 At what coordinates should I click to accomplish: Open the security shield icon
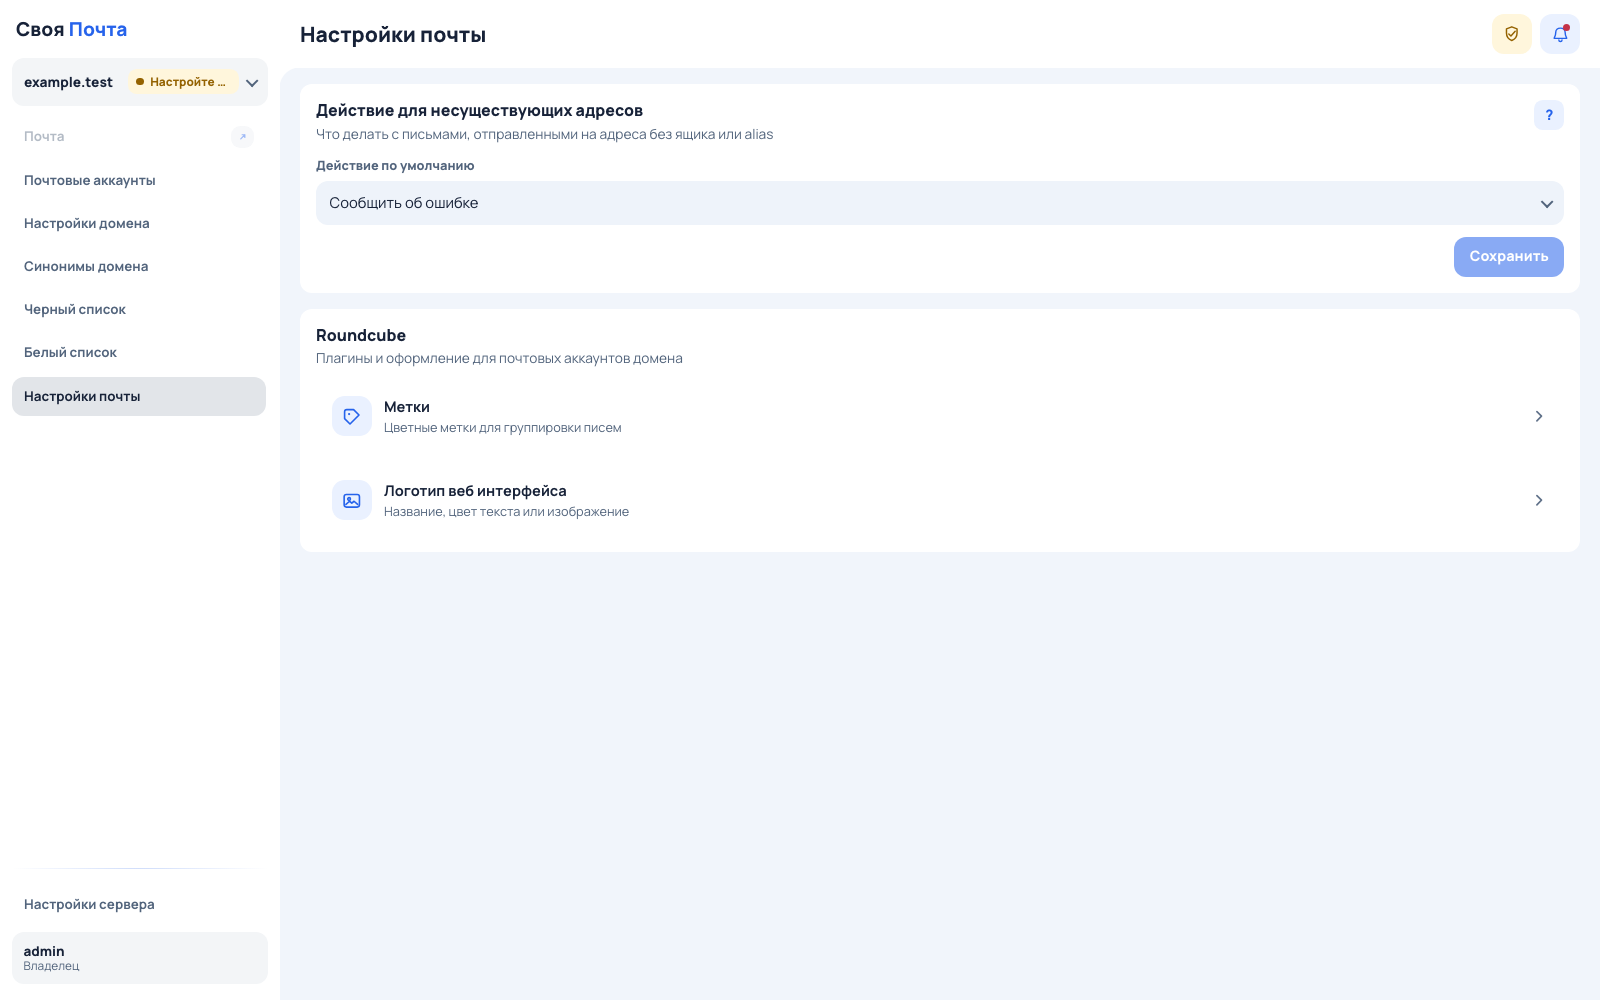click(1511, 34)
